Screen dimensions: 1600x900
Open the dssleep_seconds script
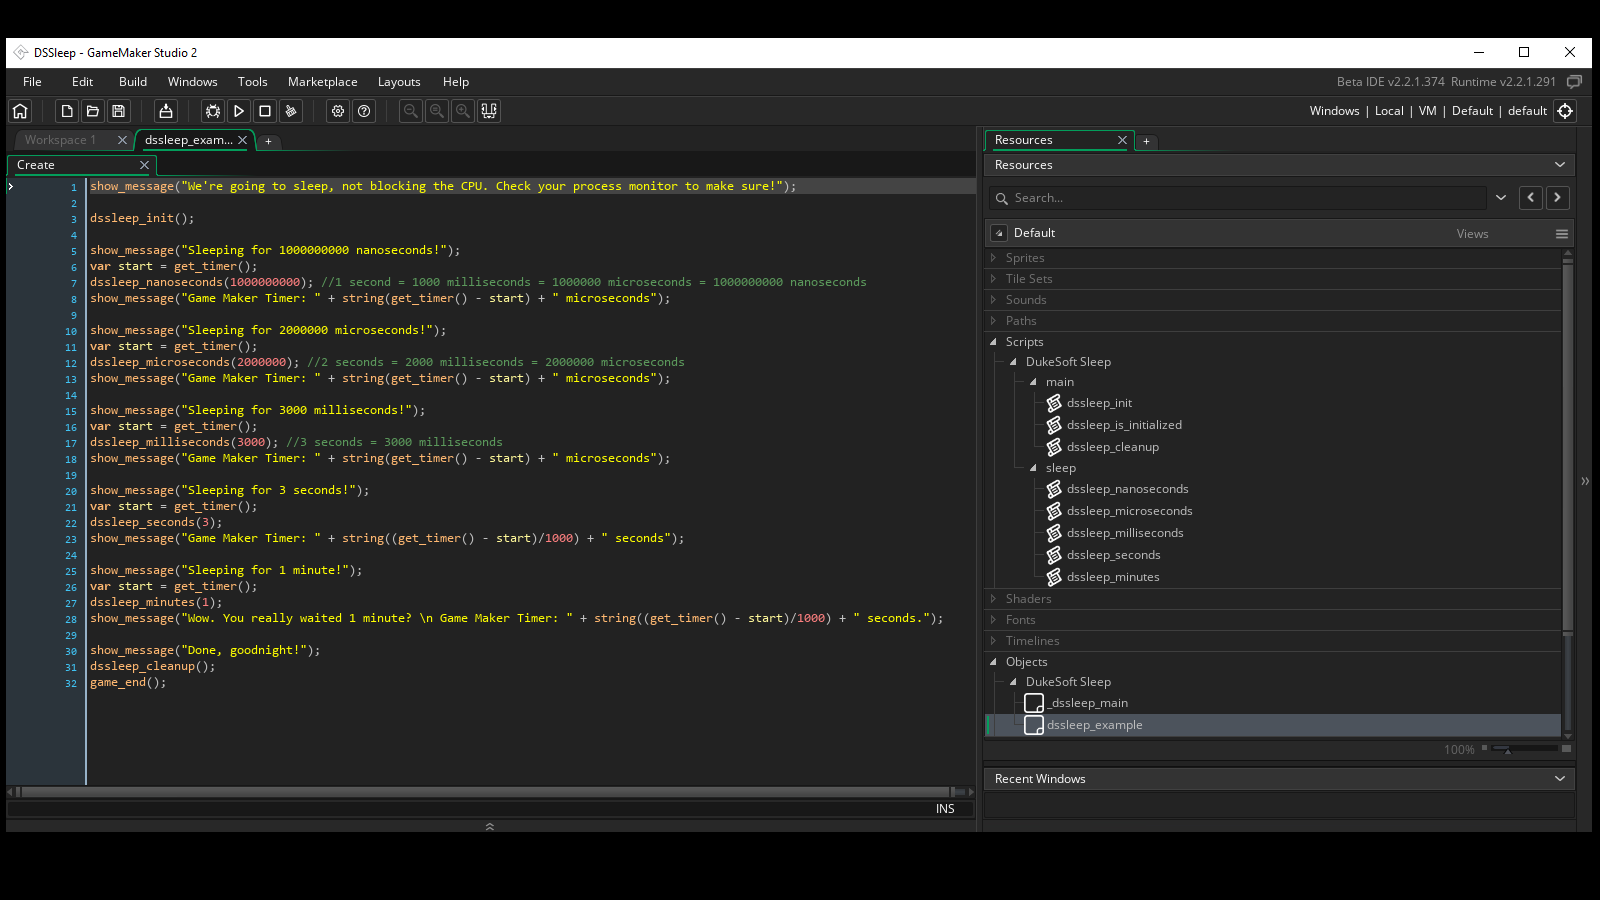click(1113, 555)
